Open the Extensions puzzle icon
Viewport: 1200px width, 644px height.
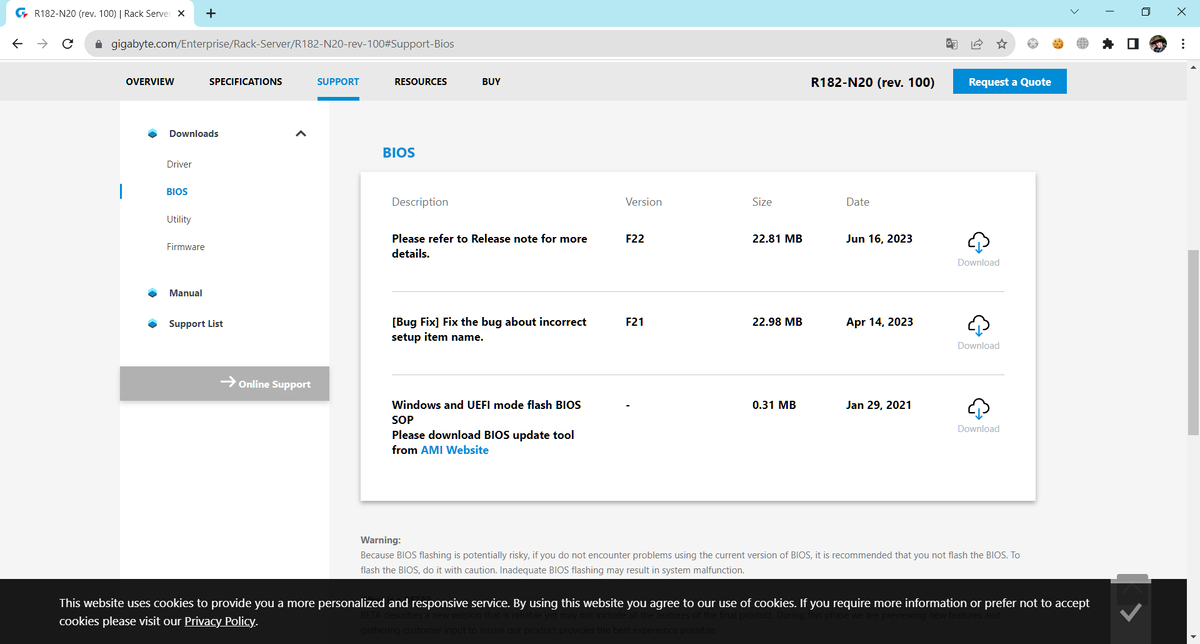(x=1108, y=44)
